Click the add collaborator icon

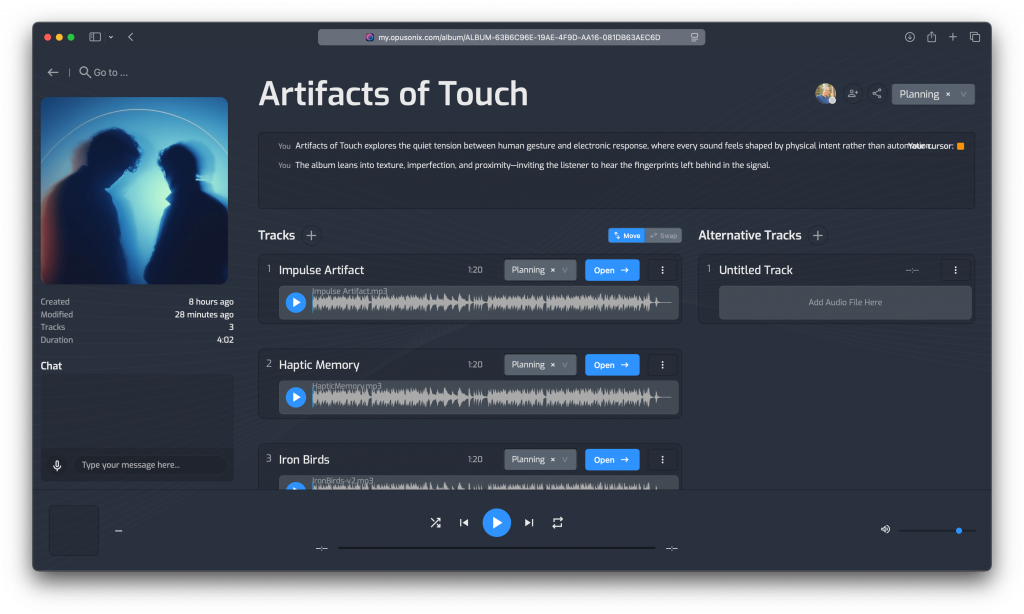pos(852,94)
